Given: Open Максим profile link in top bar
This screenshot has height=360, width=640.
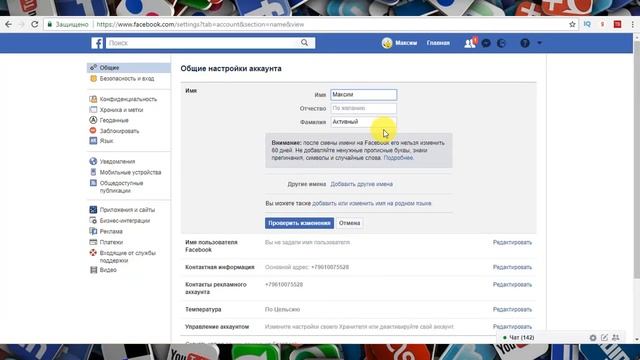Looking at the screenshot, I should click(x=406, y=43).
